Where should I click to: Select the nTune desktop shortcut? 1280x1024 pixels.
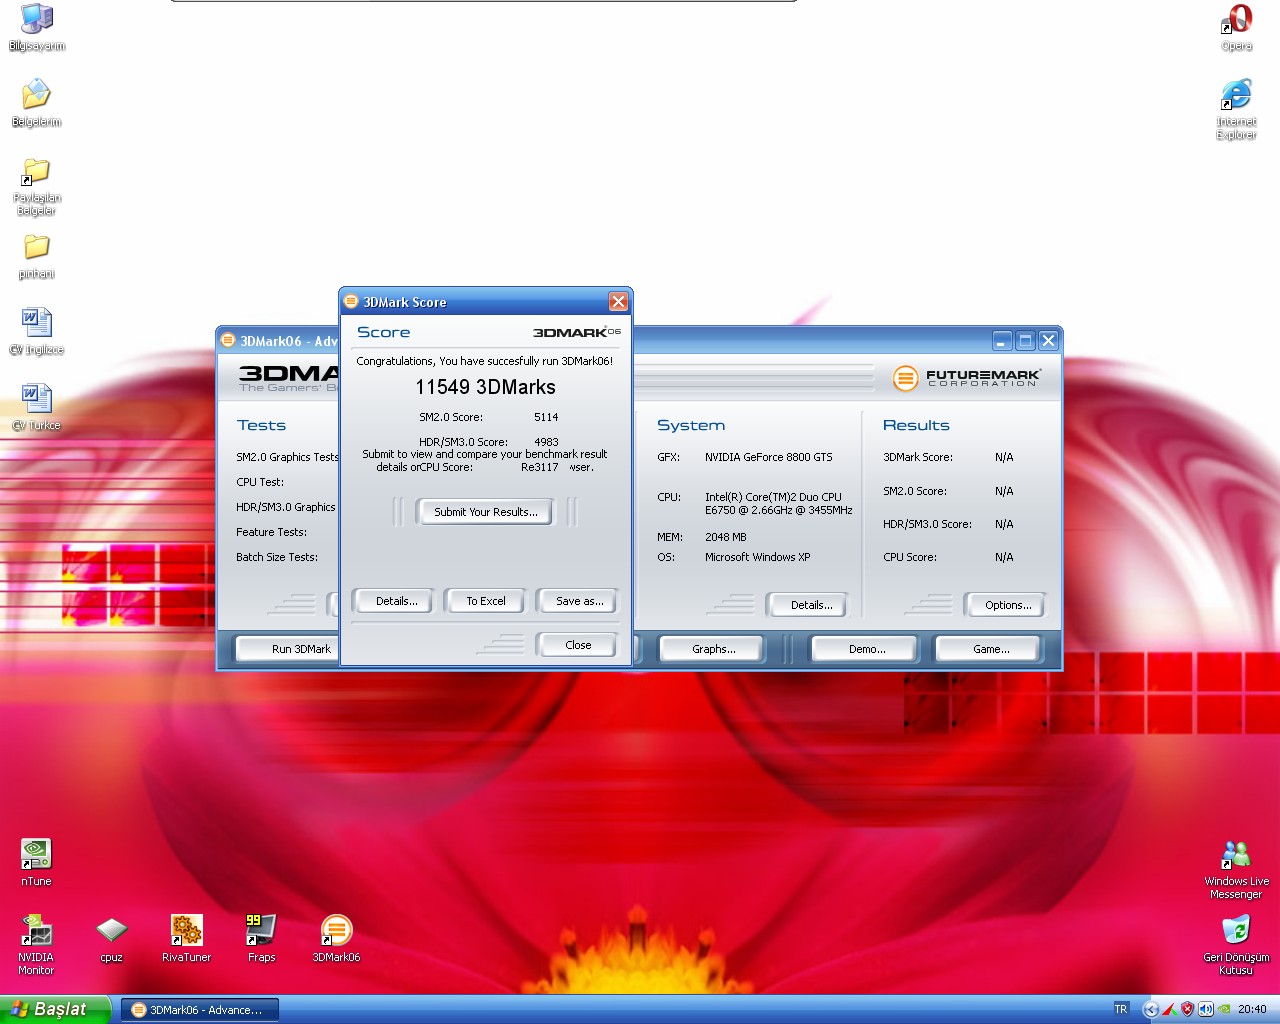click(x=36, y=862)
